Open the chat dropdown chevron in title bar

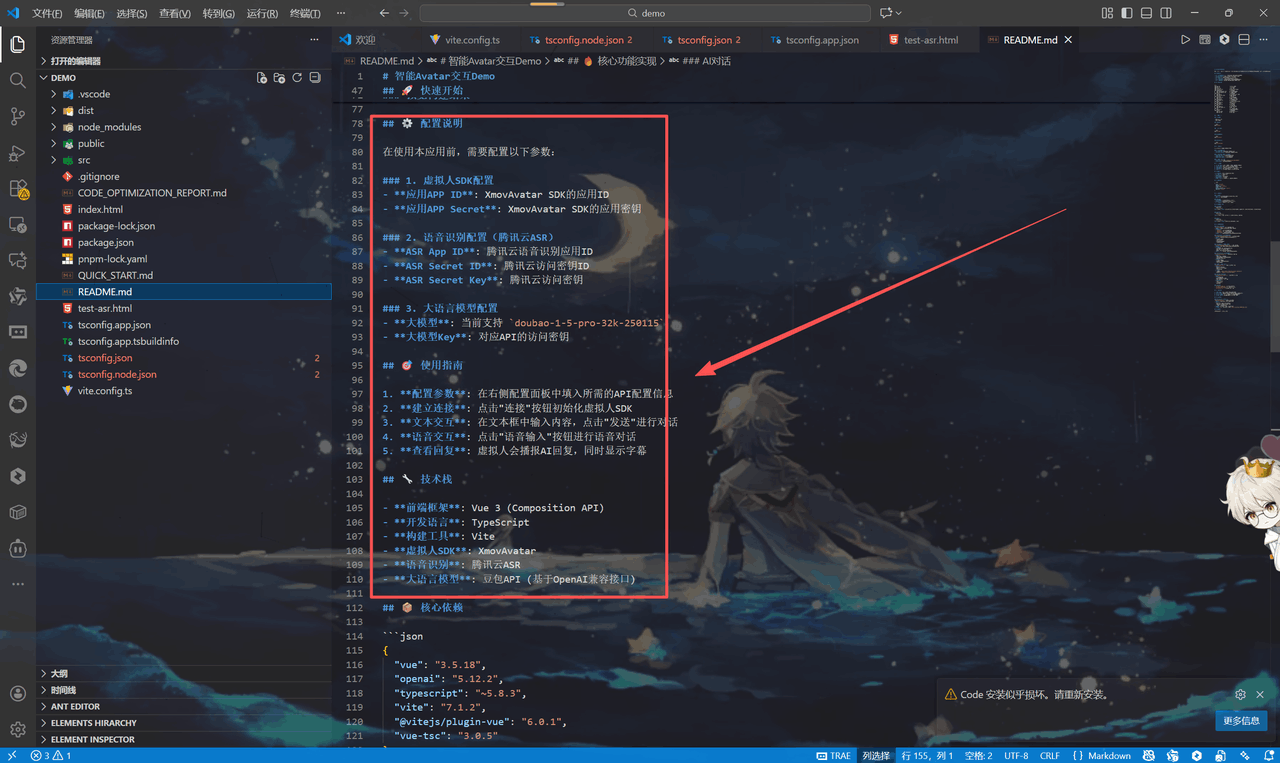click(898, 13)
